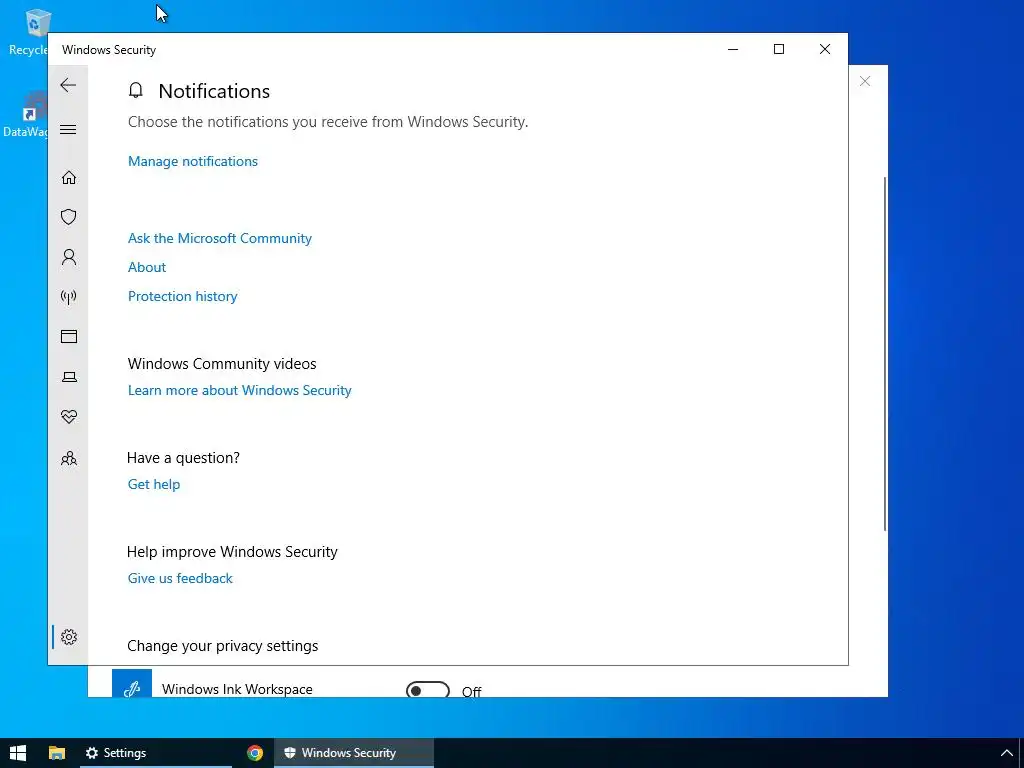
Task: Click 'Windows Community videos' heading
Action: tap(222, 364)
